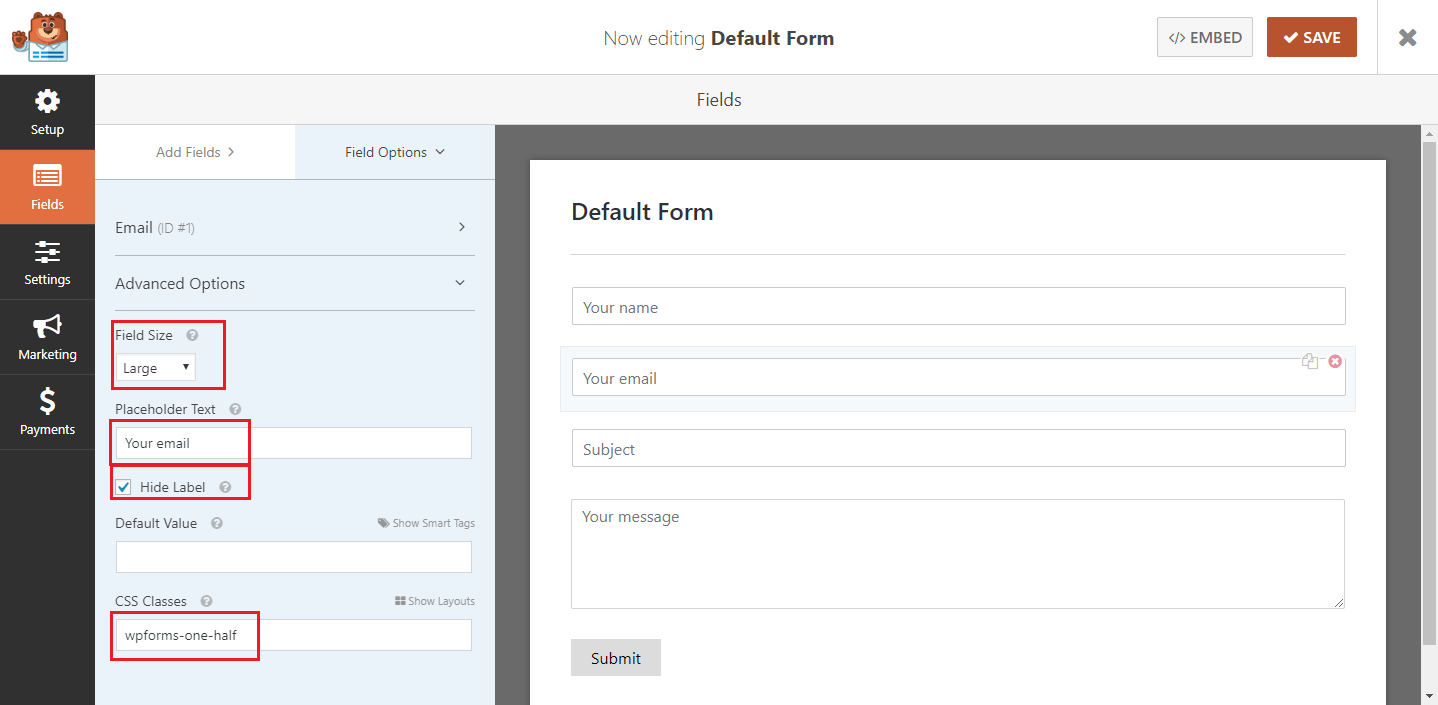Image resolution: width=1438 pixels, height=705 pixels.
Task: Open the Setup panel gear icon
Action: click(47, 102)
